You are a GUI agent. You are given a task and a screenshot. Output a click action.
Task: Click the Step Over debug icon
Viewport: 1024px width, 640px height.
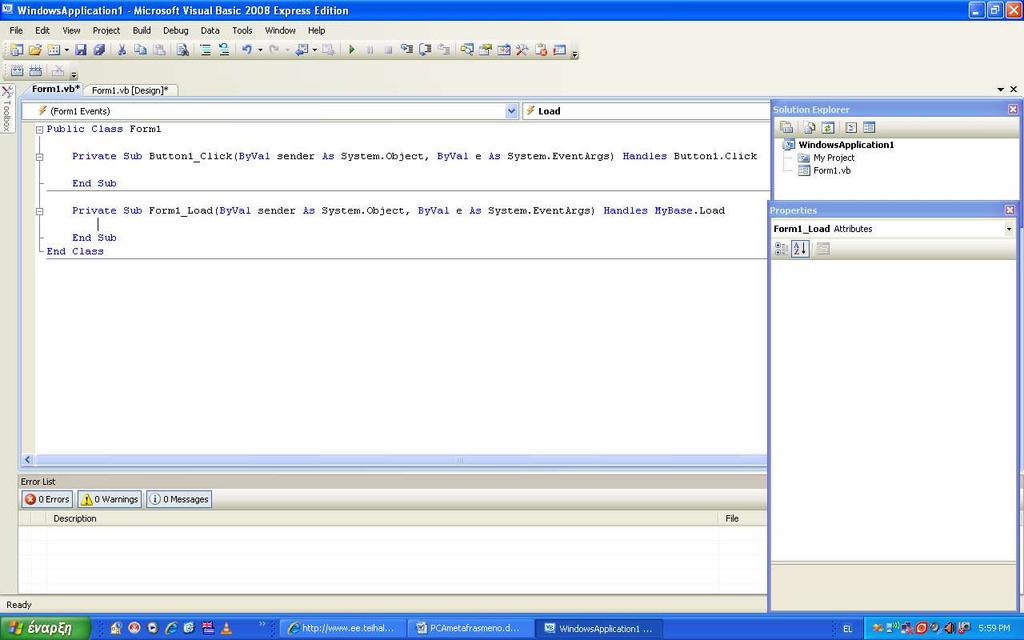tap(425, 50)
